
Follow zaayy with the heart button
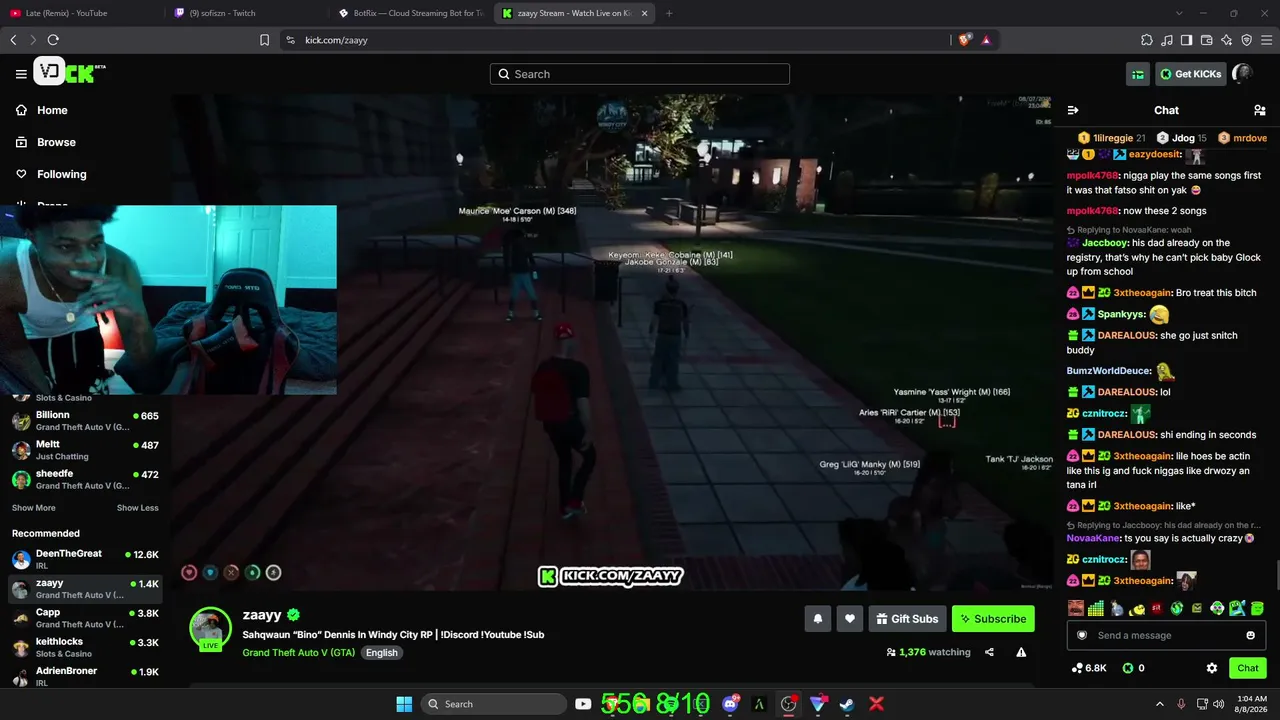coord(850,619)
